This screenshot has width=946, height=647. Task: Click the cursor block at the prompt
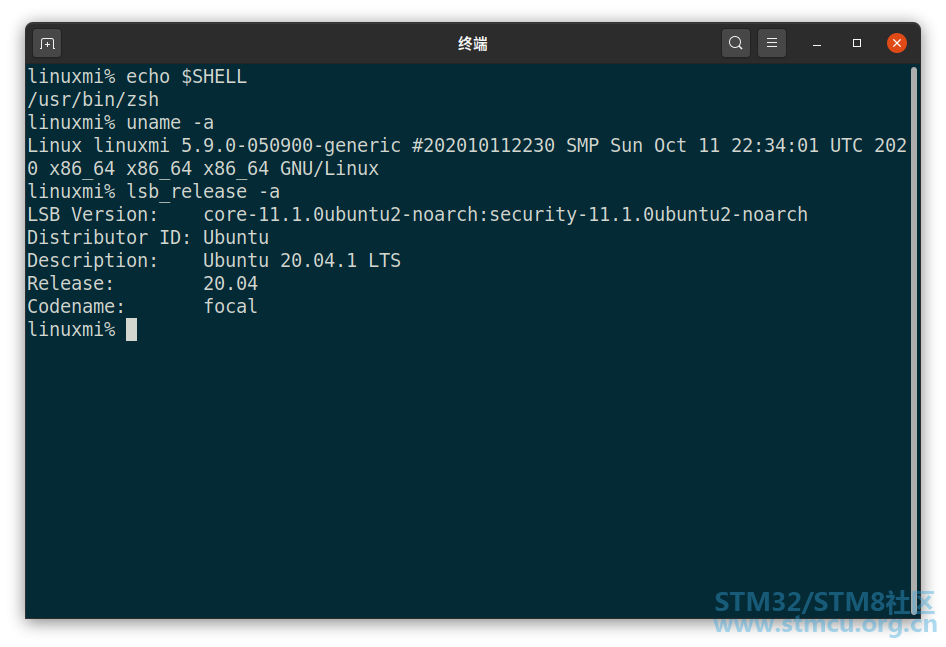pyautogui.click(x=132, y=330)
